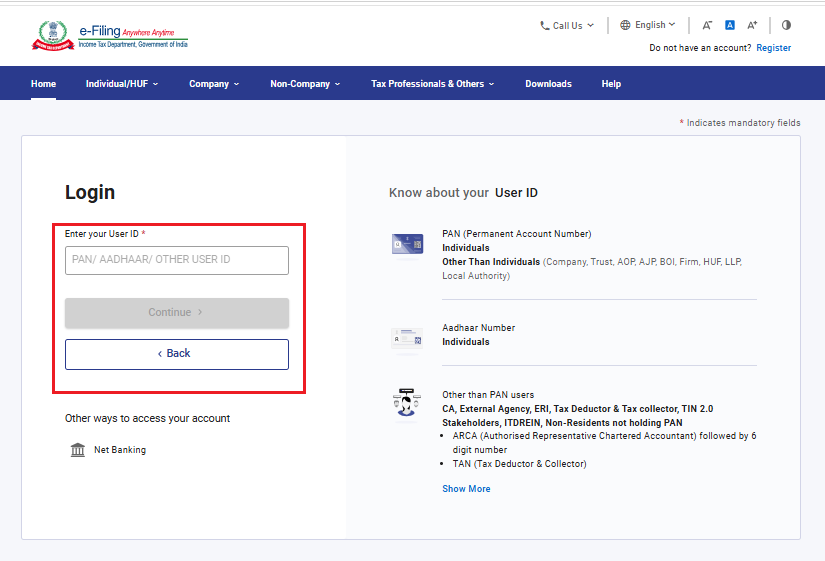The height and width of the screenshot is (561, 825).
Task: Click 'Know about your User ID' heading
Action: [x=463, y=193]
